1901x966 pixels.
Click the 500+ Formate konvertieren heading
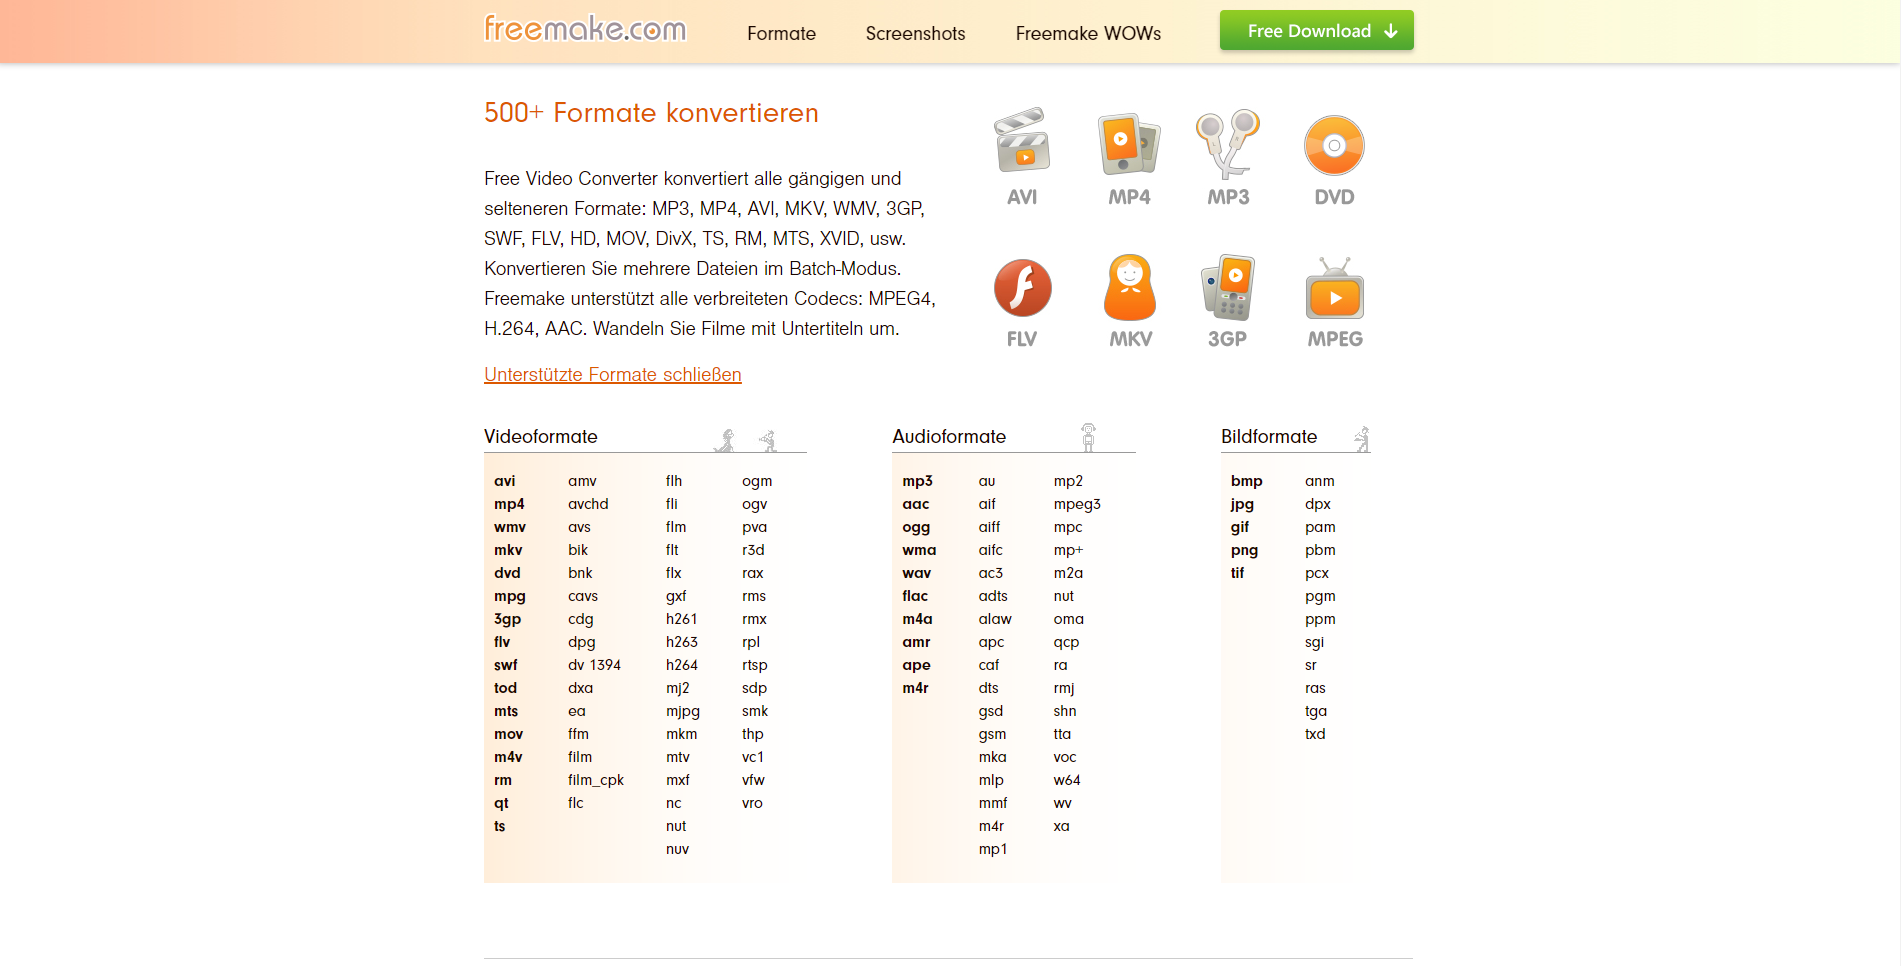click(x=651, y=113)
